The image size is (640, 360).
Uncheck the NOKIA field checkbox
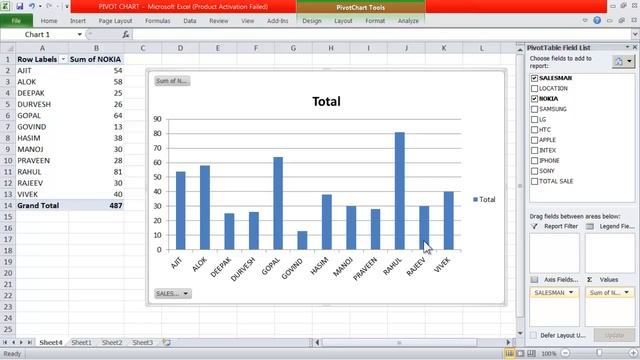pos(534,98)
